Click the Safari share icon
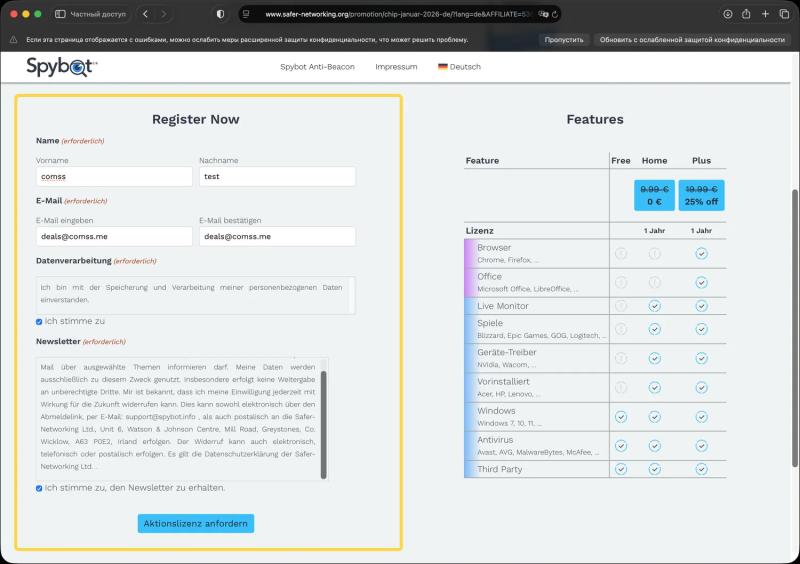This screenshot has width=800, height=564. 749,14
